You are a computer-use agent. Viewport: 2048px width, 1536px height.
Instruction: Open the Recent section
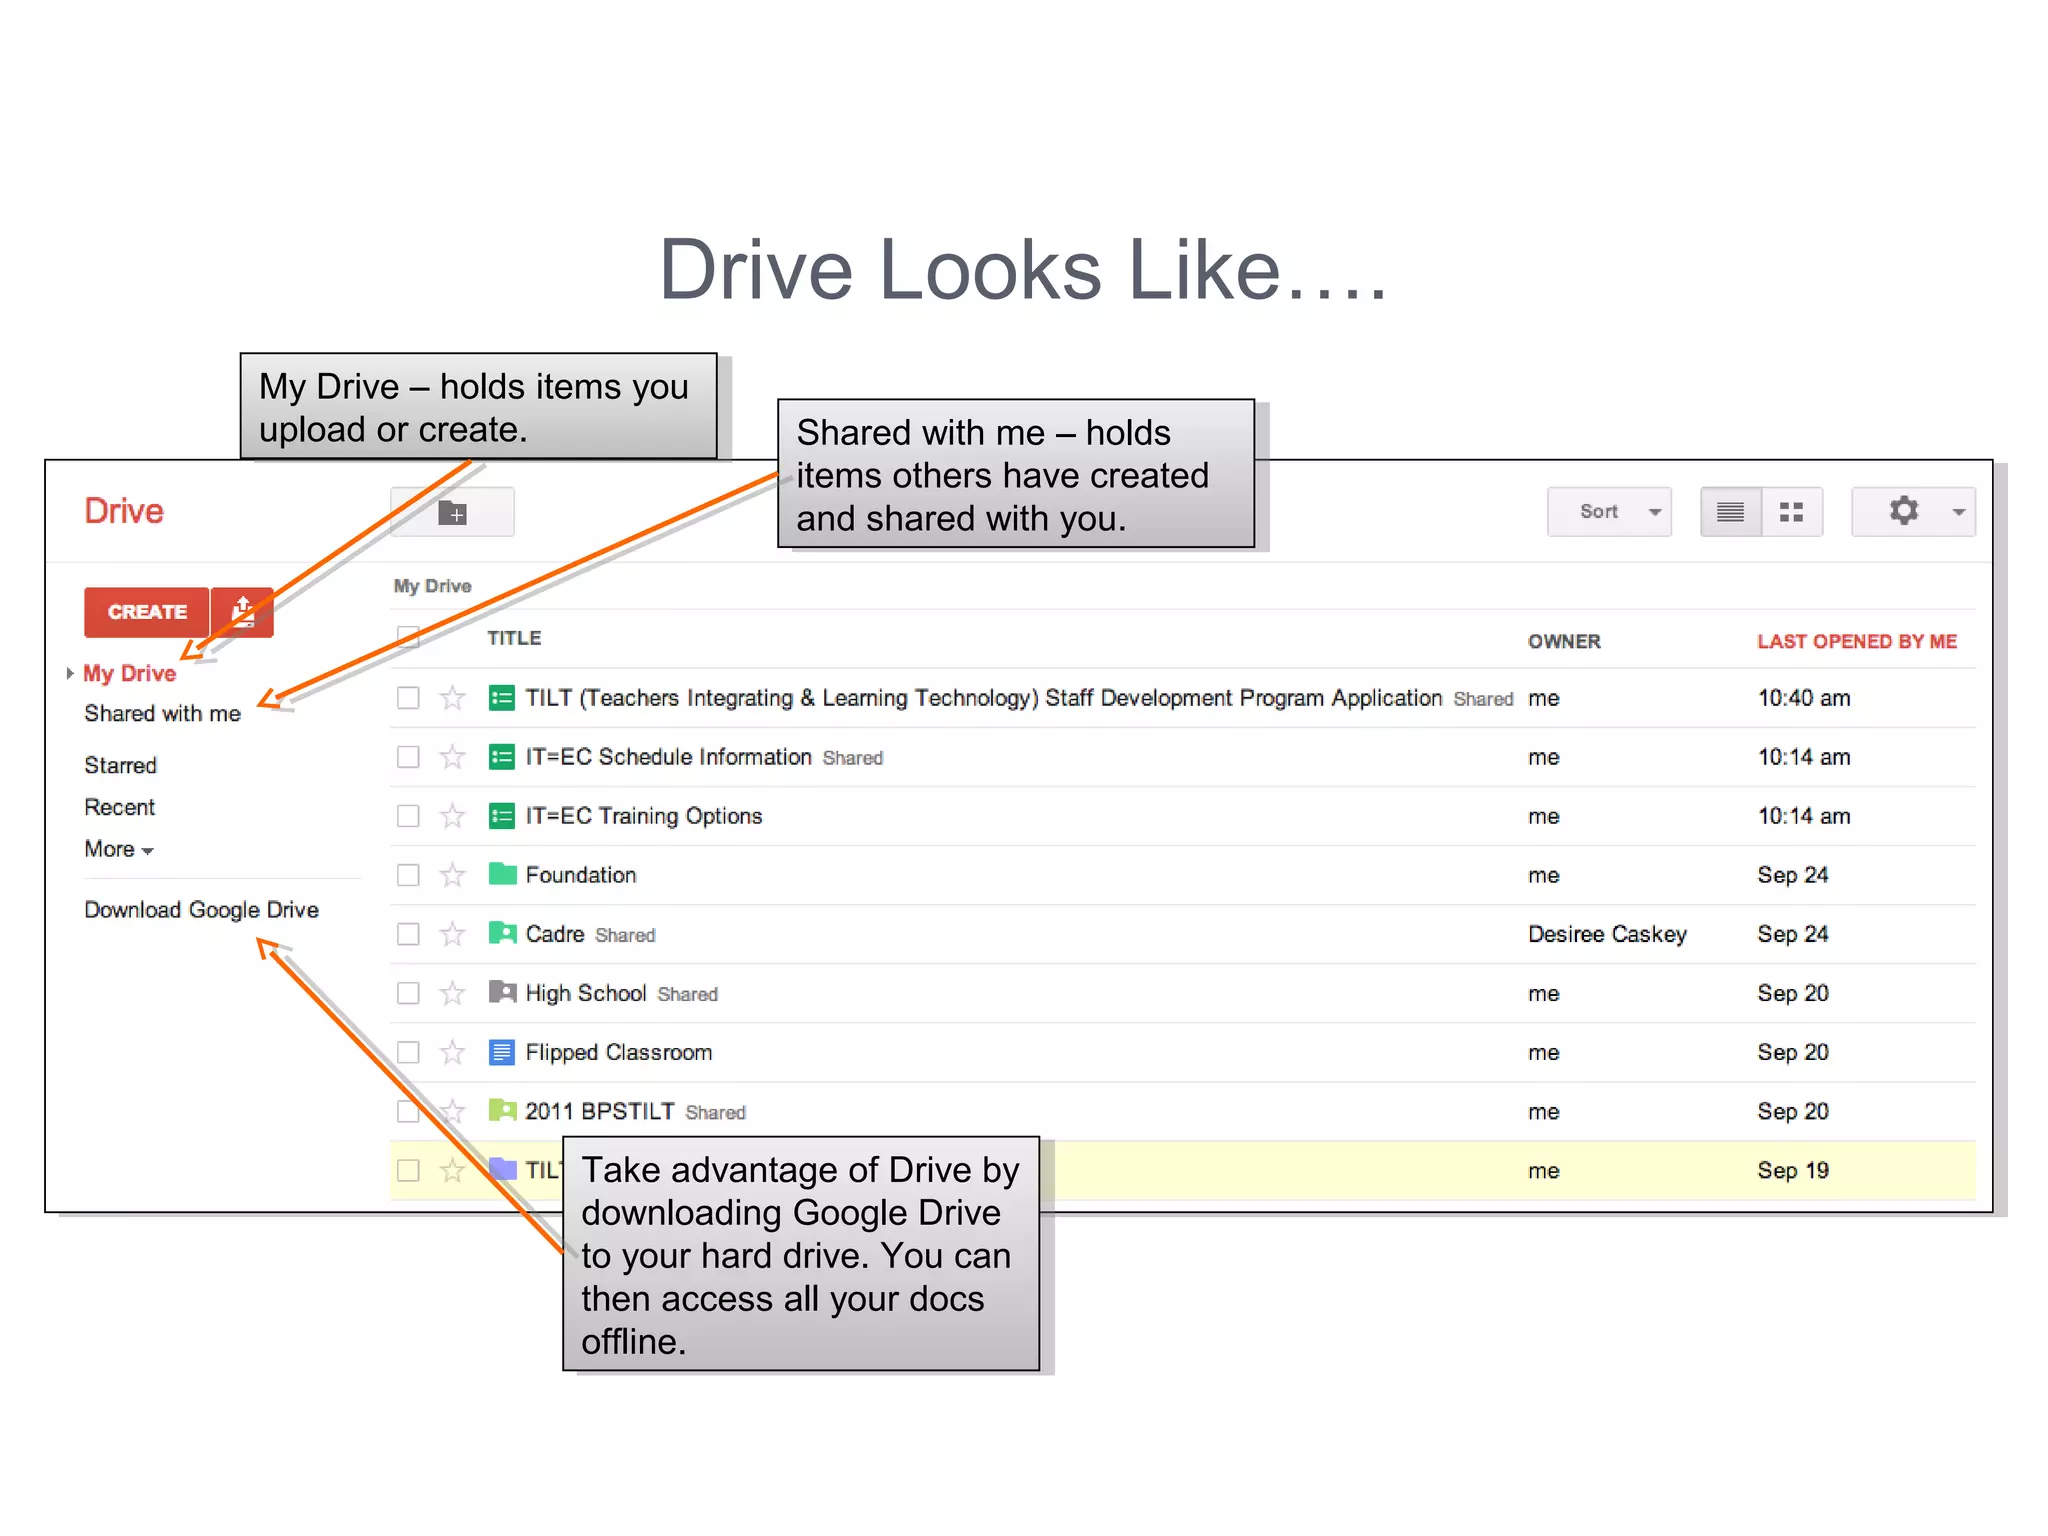(x=119, y=807)
